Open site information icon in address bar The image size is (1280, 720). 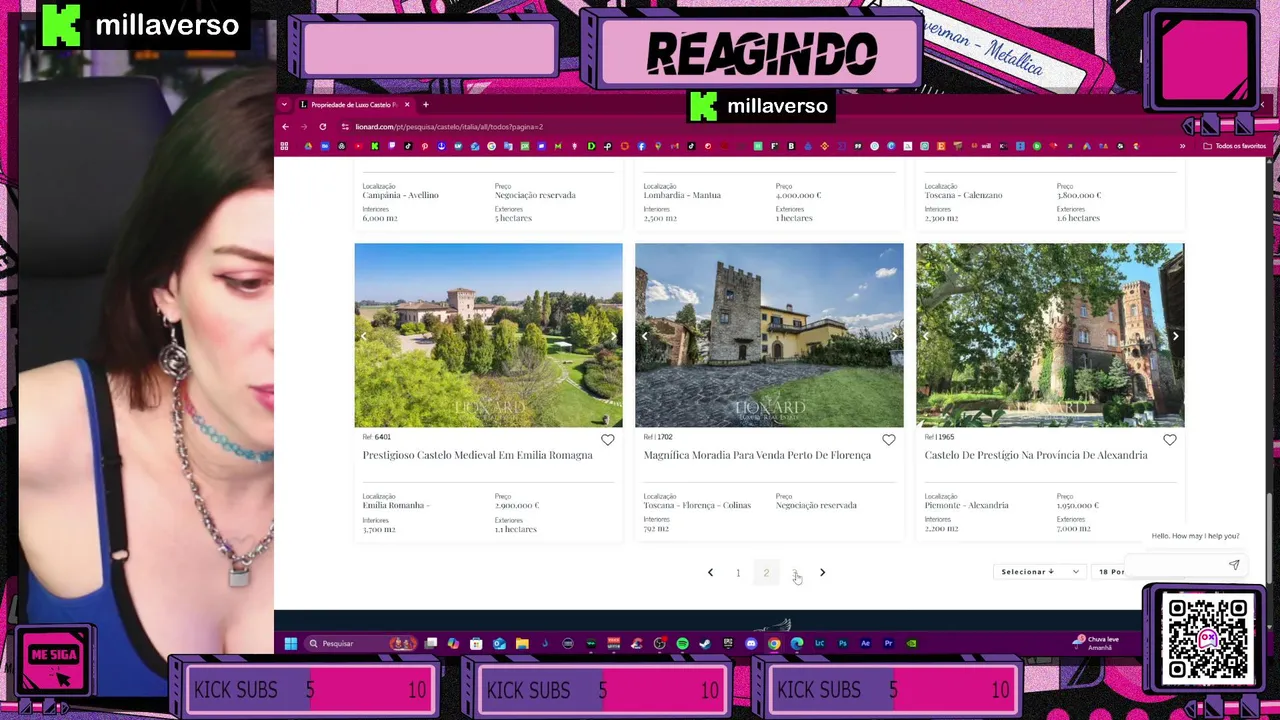345,127
